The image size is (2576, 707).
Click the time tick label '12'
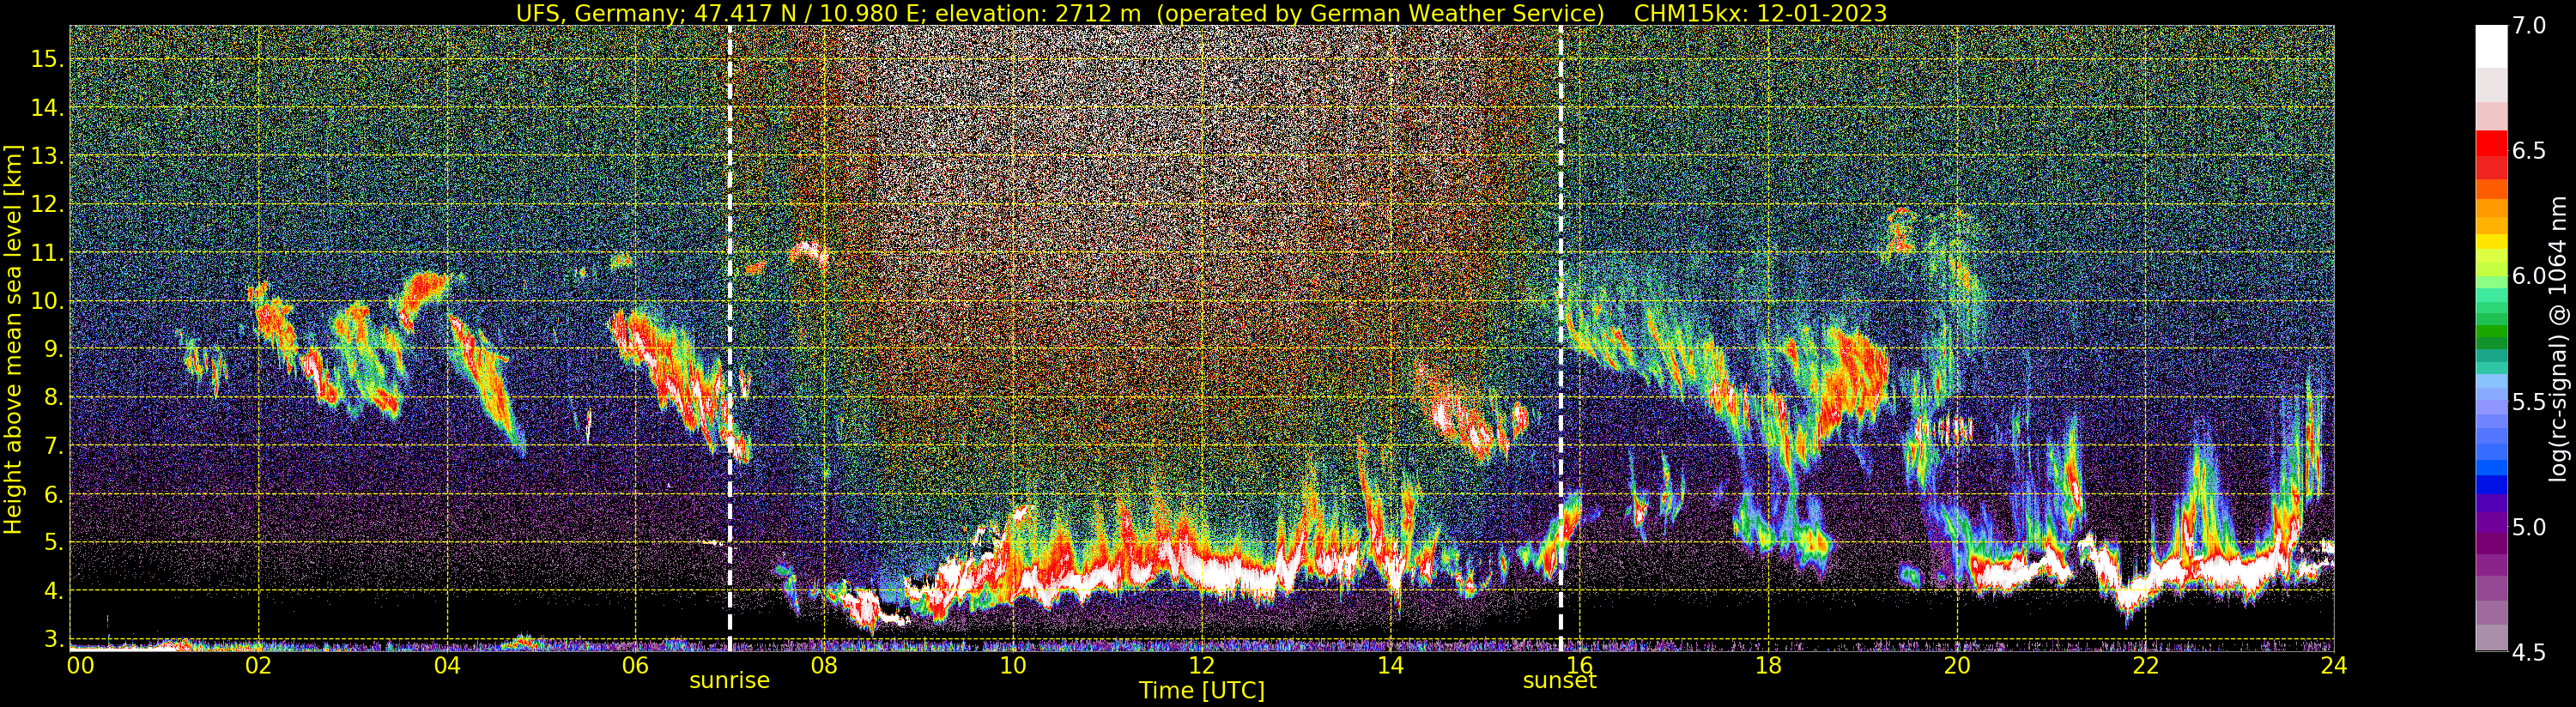coord(1201,665)
